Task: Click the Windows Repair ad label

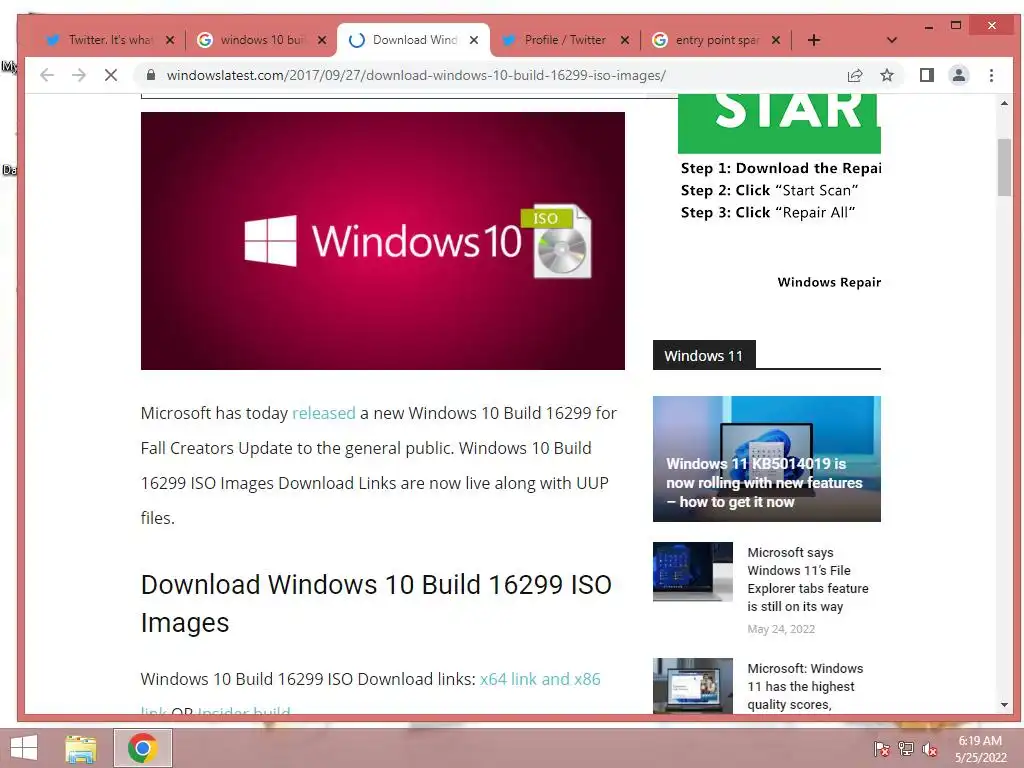Action: point(829,282)
